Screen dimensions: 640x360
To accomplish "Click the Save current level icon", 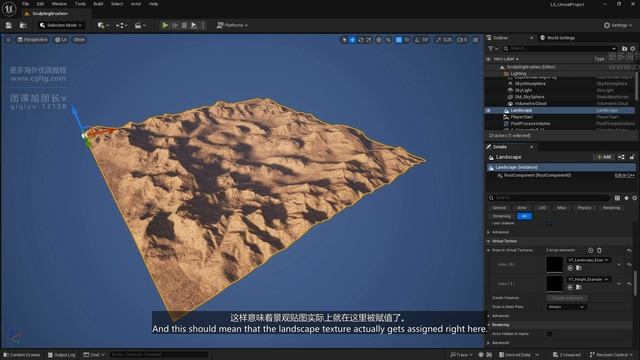I will point(9,25).
